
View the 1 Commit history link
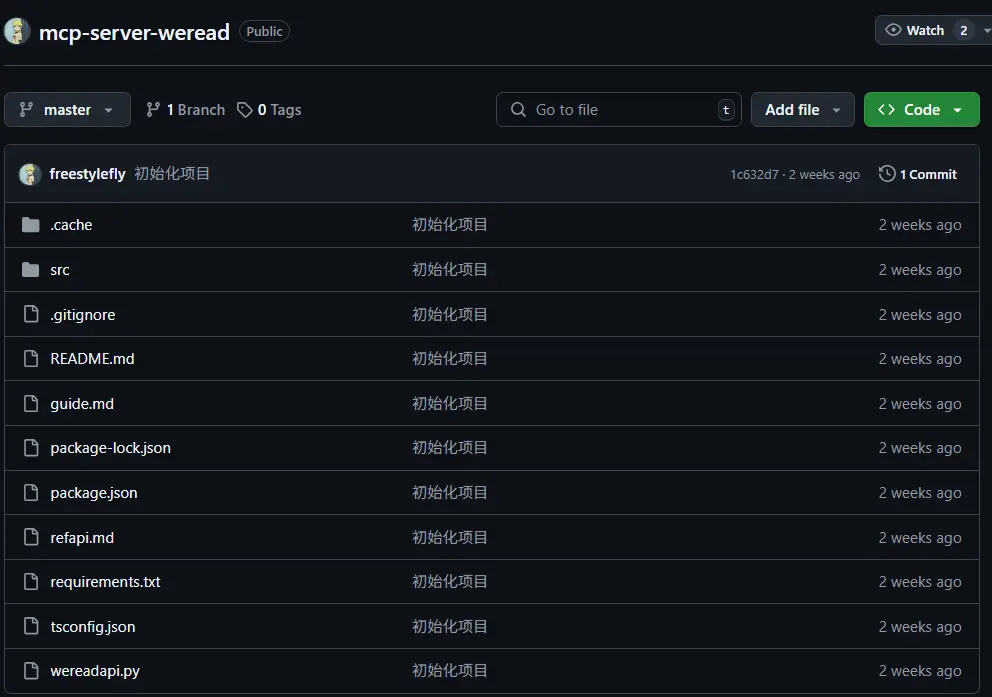(x=928, y=174)
